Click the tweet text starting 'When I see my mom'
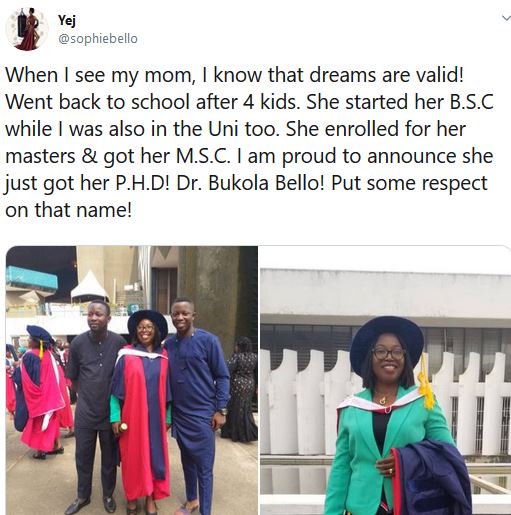 (249, 142)
